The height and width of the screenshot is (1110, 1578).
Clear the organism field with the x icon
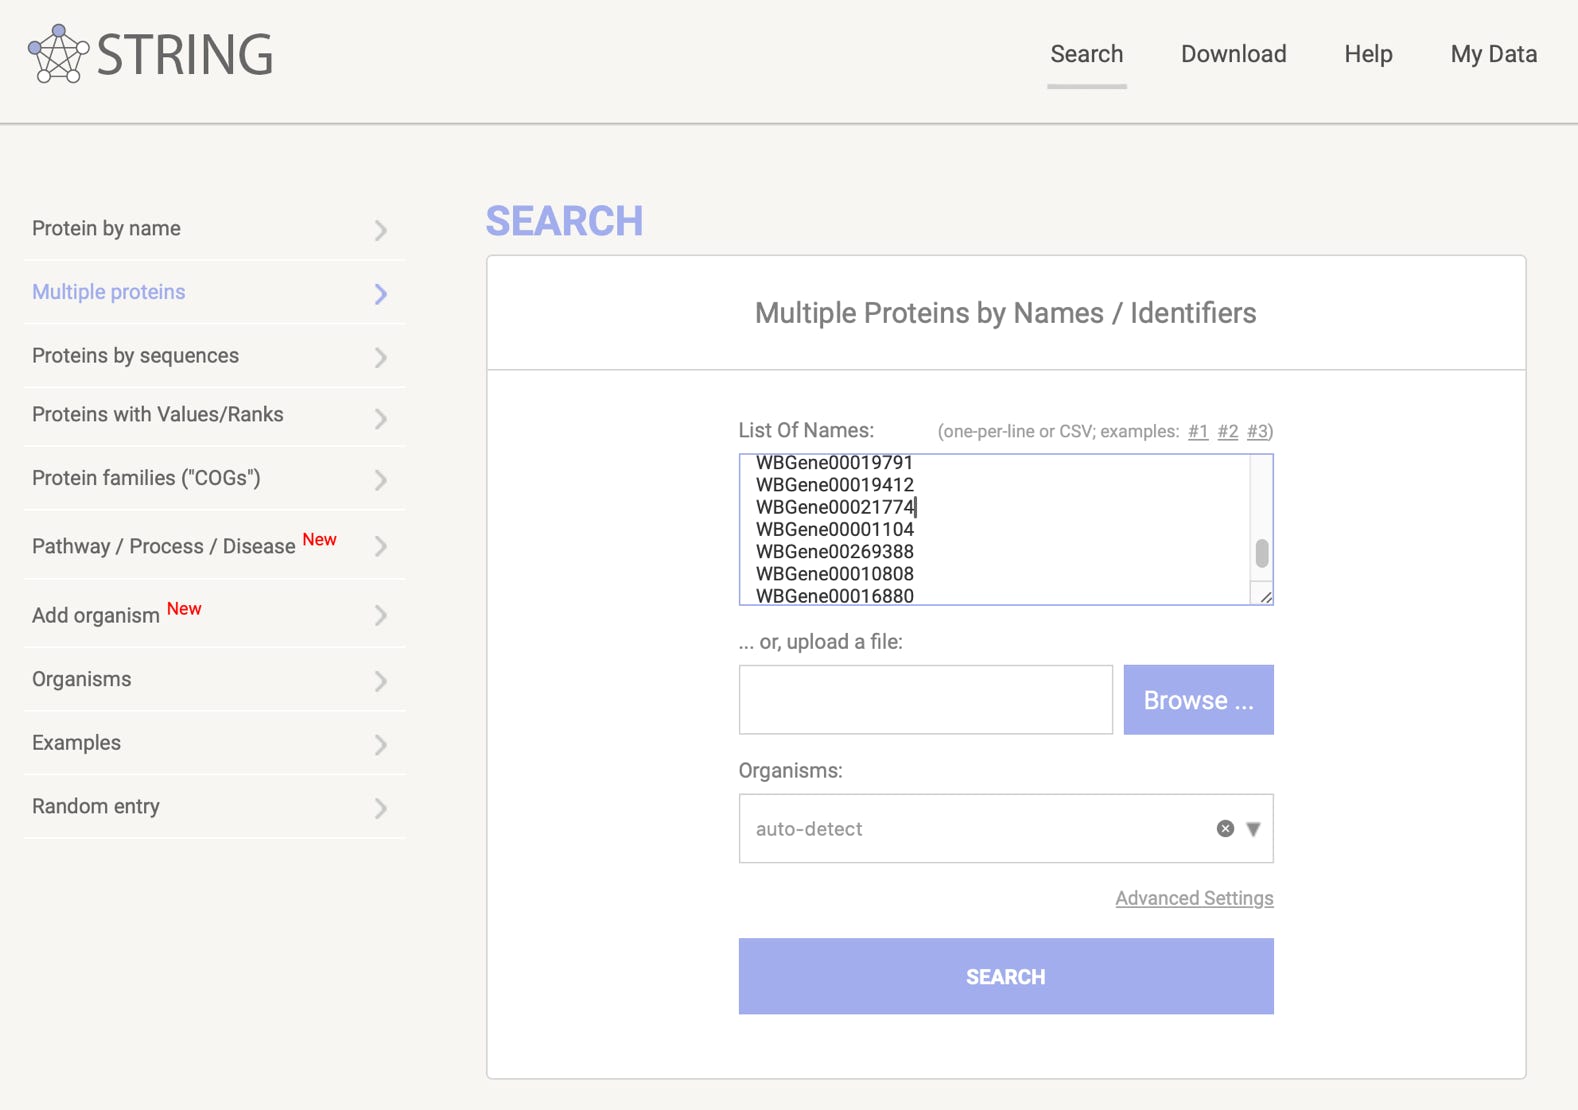pos(1225,828)
